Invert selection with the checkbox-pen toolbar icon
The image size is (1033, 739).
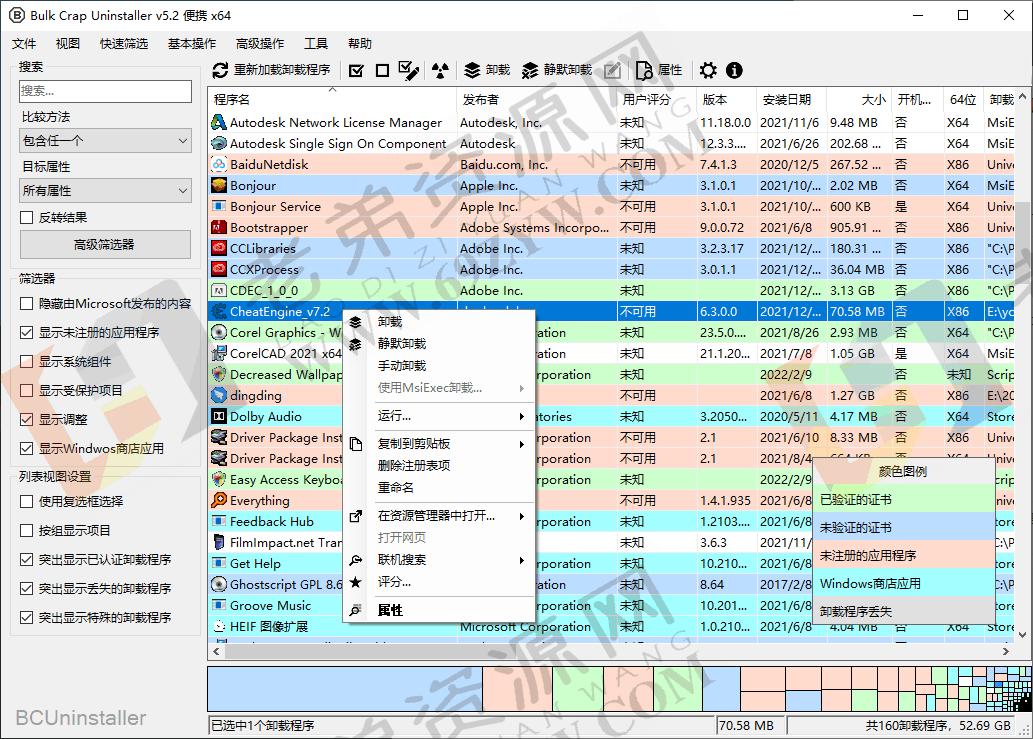click(408, 70)
